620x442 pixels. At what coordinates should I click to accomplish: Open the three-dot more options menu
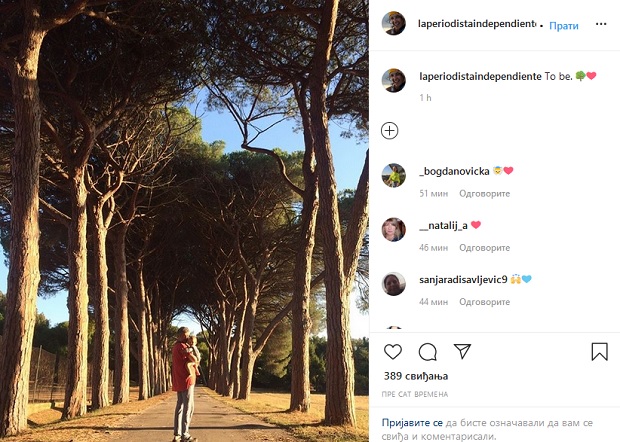[x=601, y=24]
